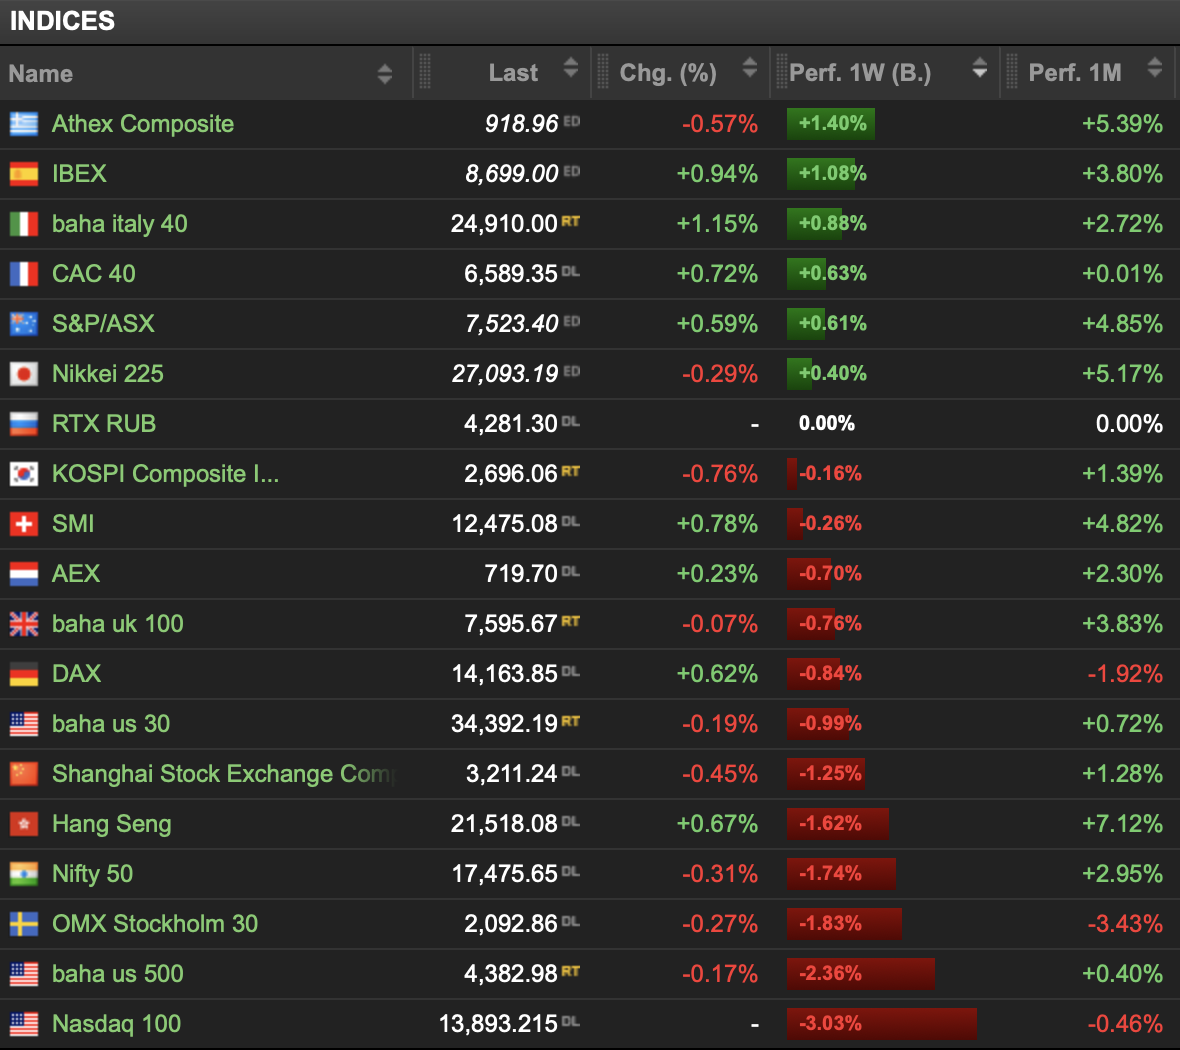Screen dimensions: 1180x1050
Task: Open the Shanghai Stock Exchange Composite link
Action: [x=224, y=774]
